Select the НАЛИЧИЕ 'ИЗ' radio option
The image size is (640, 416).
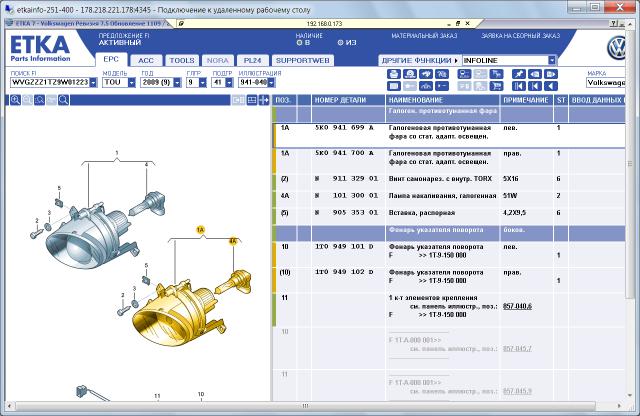(340, 42)
